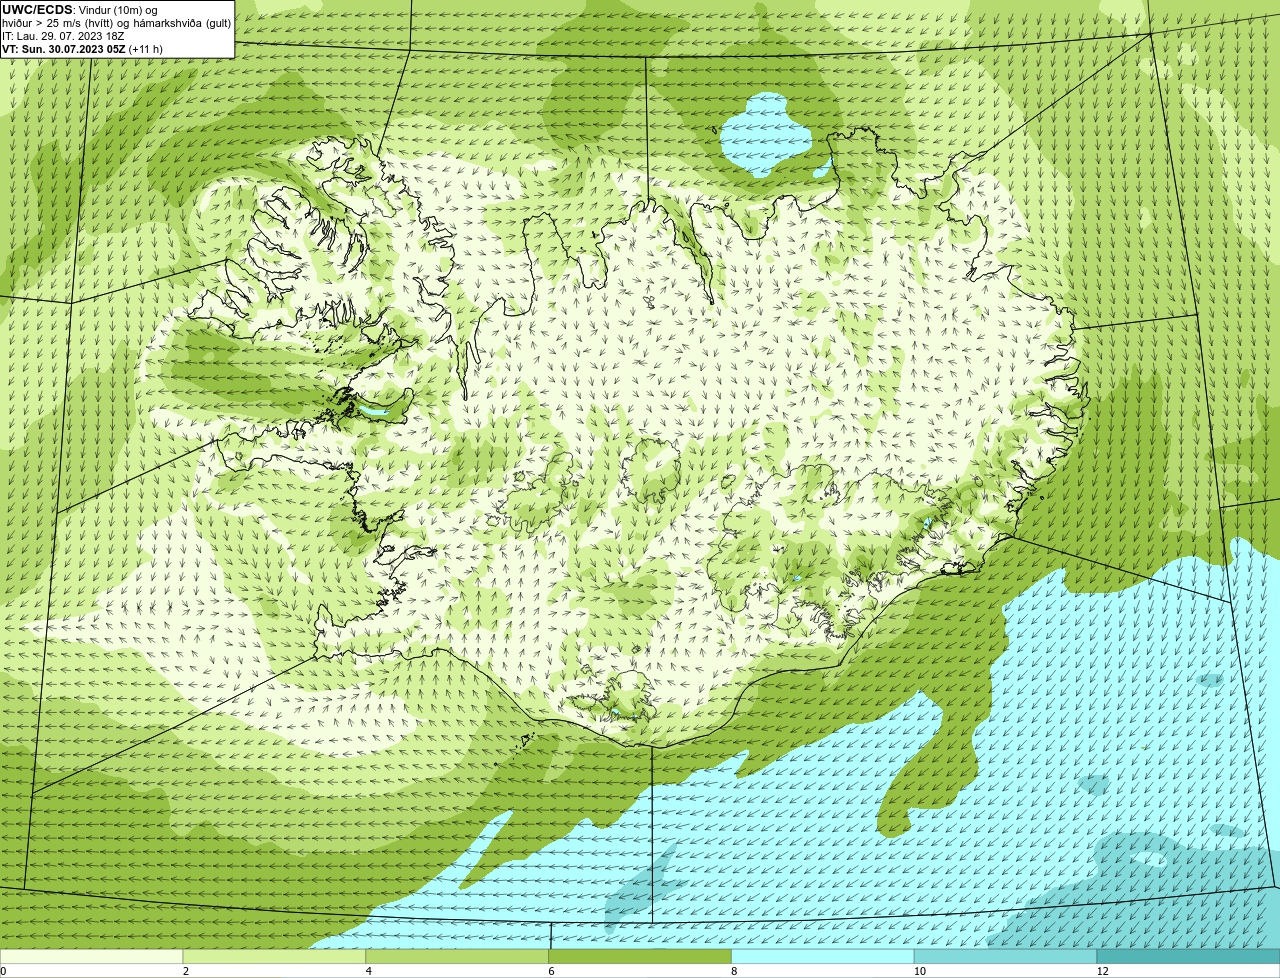Click the legend tick label "6"
Screen dimensions: 1280x978
[x=552, y=971]
